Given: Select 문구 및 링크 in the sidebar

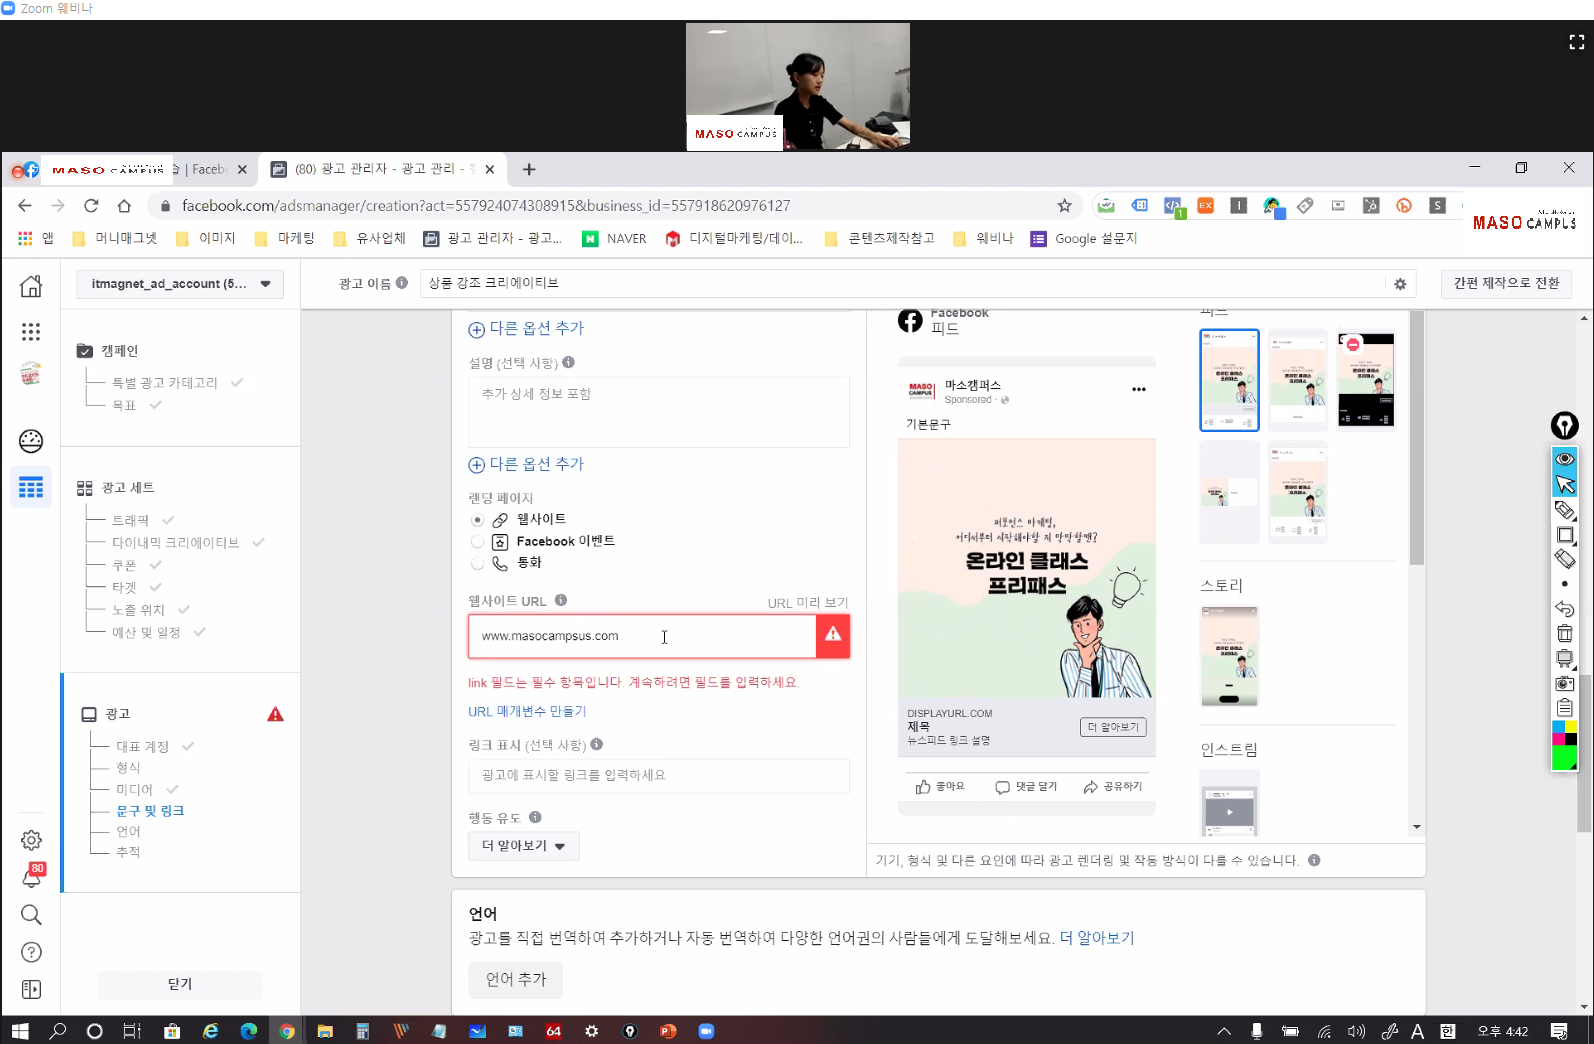Looking at the screenshot, I should pyautogui.click(x=150, y=811).
